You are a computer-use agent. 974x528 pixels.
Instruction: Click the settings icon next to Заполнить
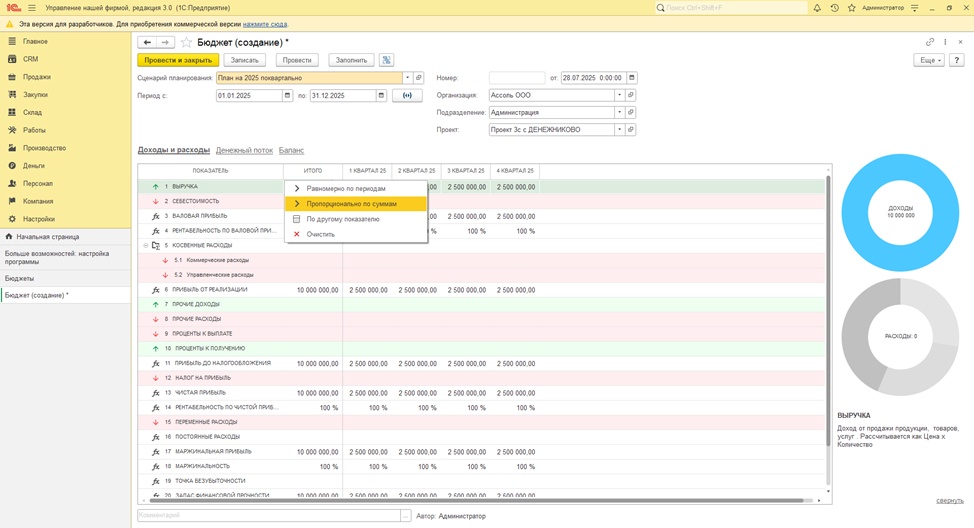(x=386, y=60)
